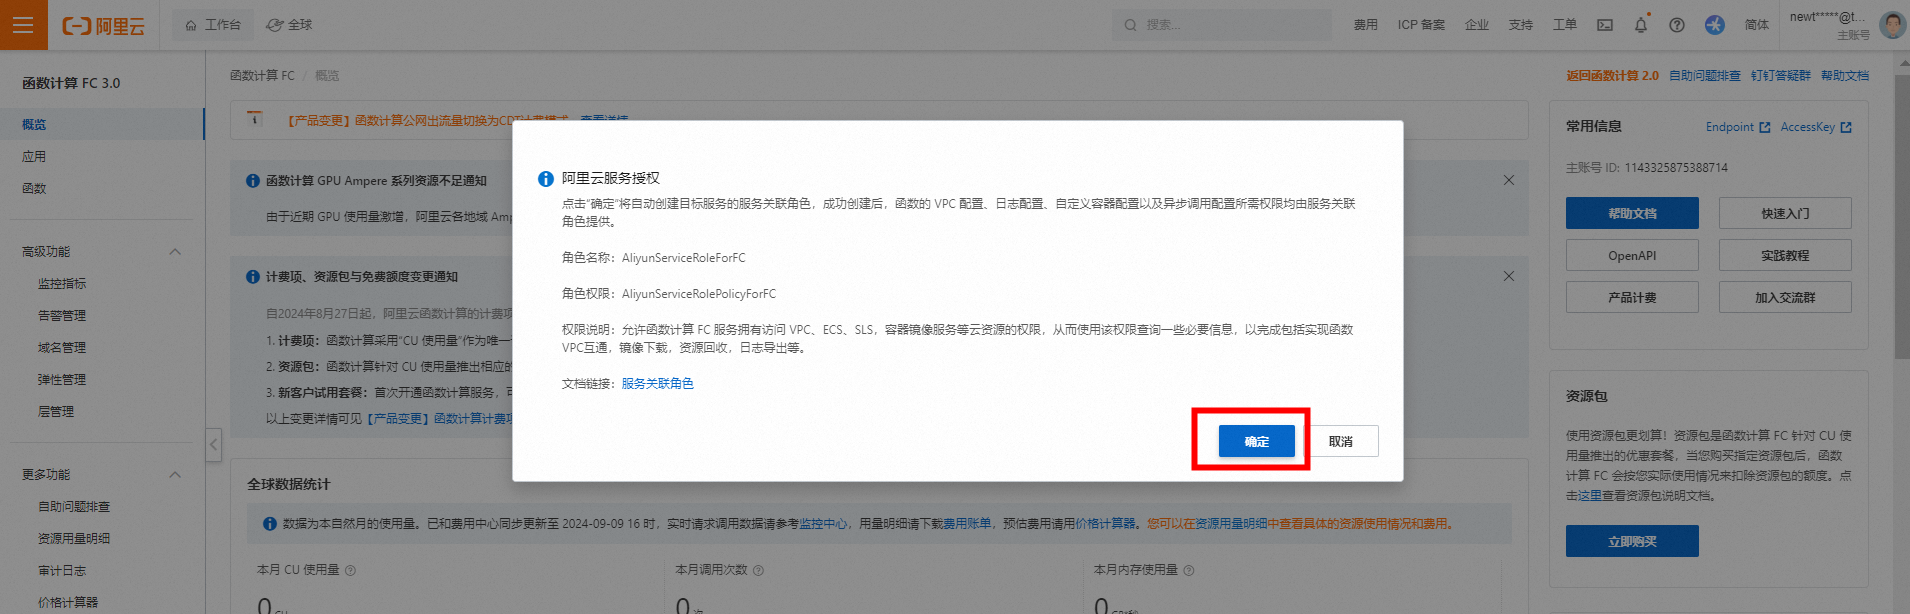Close the GPU Ampere notice
This screenshot has height=614, width=1910.
(1509, 180)
